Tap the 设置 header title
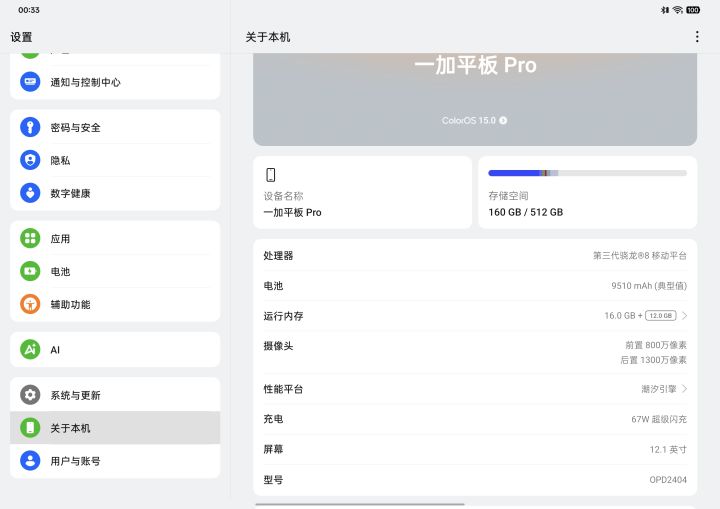This screenshot has height=509, width=720. pyautogui.click(x=22, y=37)
